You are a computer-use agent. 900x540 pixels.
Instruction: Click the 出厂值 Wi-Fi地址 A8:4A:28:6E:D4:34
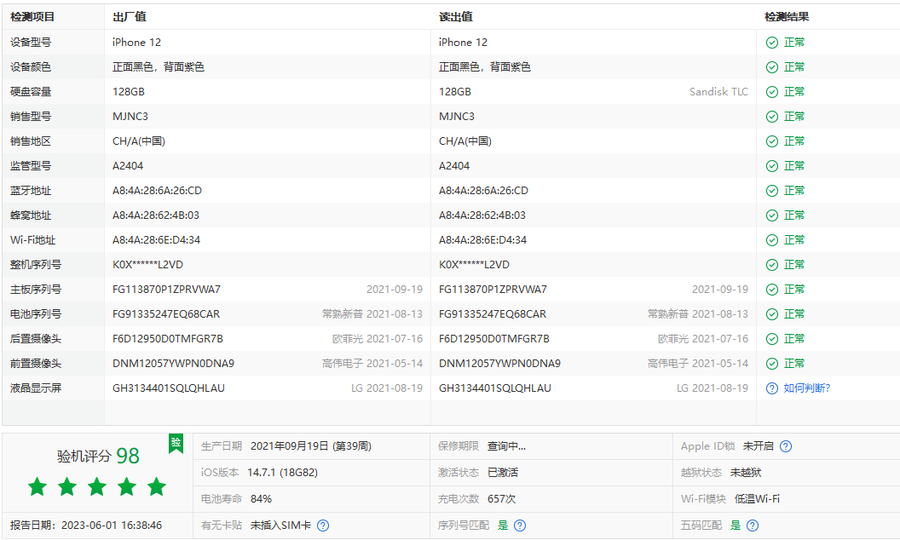156,240
